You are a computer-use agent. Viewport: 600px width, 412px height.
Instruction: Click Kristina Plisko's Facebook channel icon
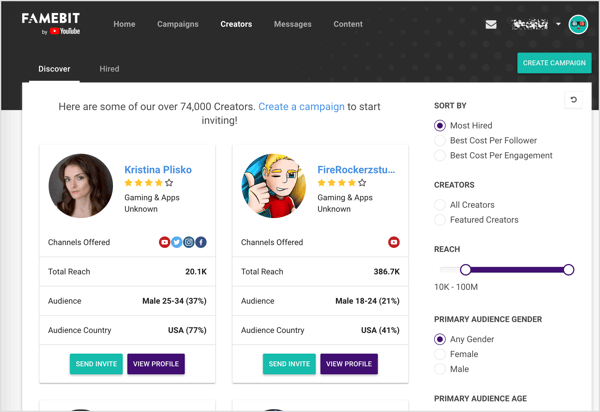[x=201, y=242]
